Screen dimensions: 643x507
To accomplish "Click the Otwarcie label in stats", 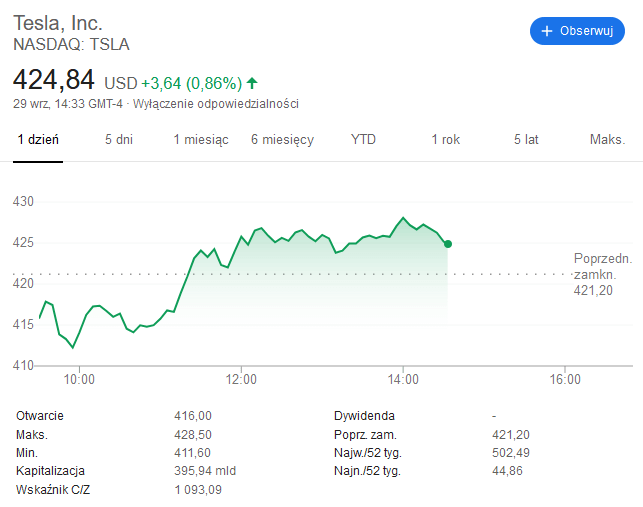I will (40, 416).
